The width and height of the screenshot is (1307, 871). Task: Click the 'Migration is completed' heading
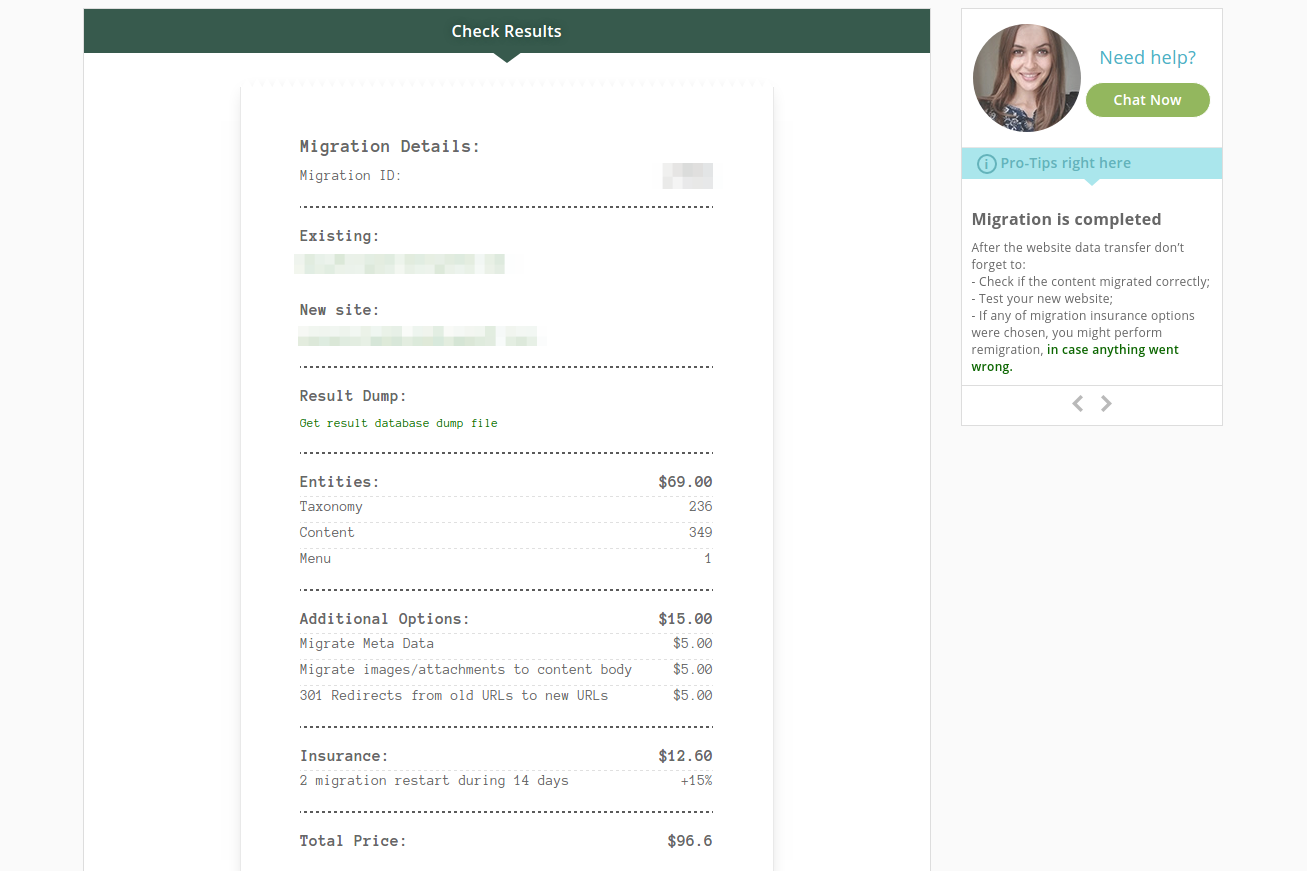(x=1066, y=220)
